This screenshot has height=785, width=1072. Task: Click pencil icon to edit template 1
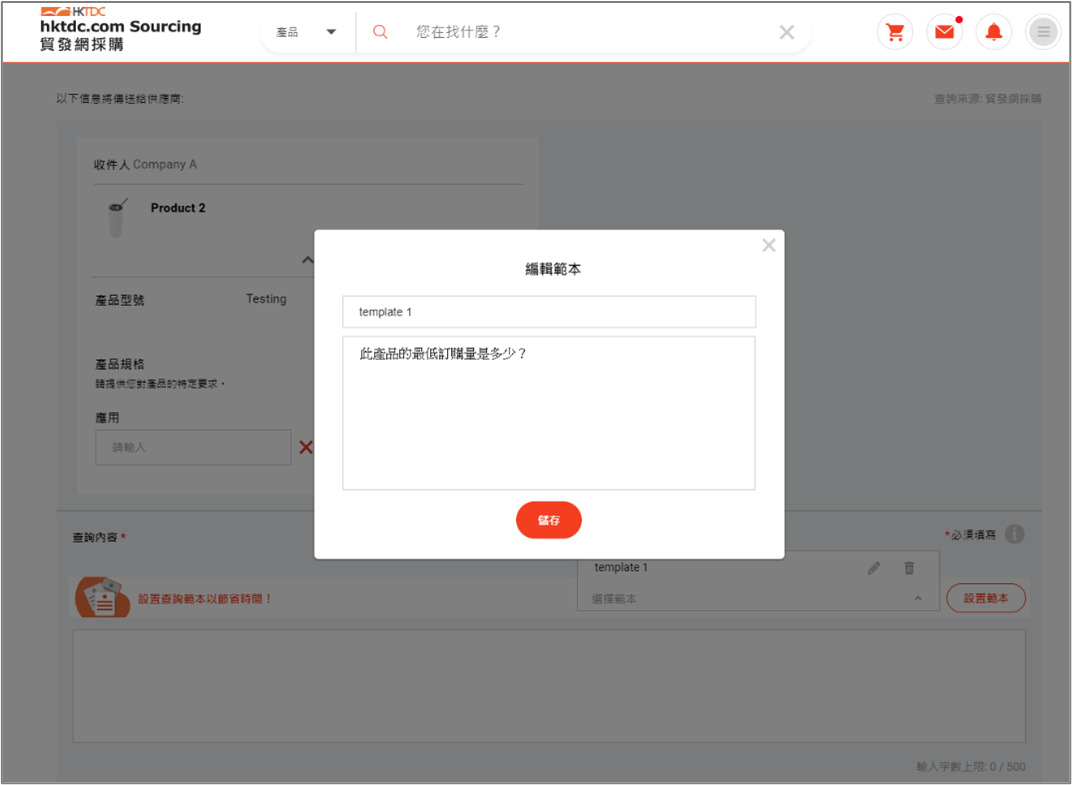(874, 568)
